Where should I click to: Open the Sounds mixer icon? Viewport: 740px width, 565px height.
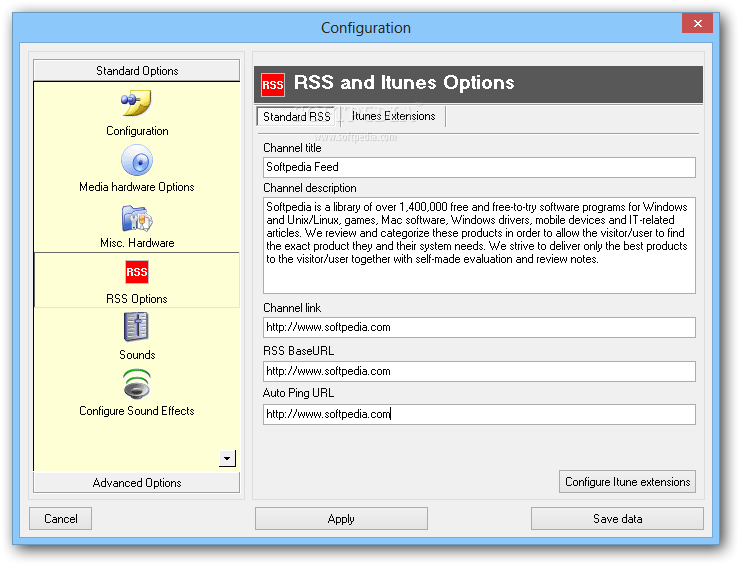[136, 327]
